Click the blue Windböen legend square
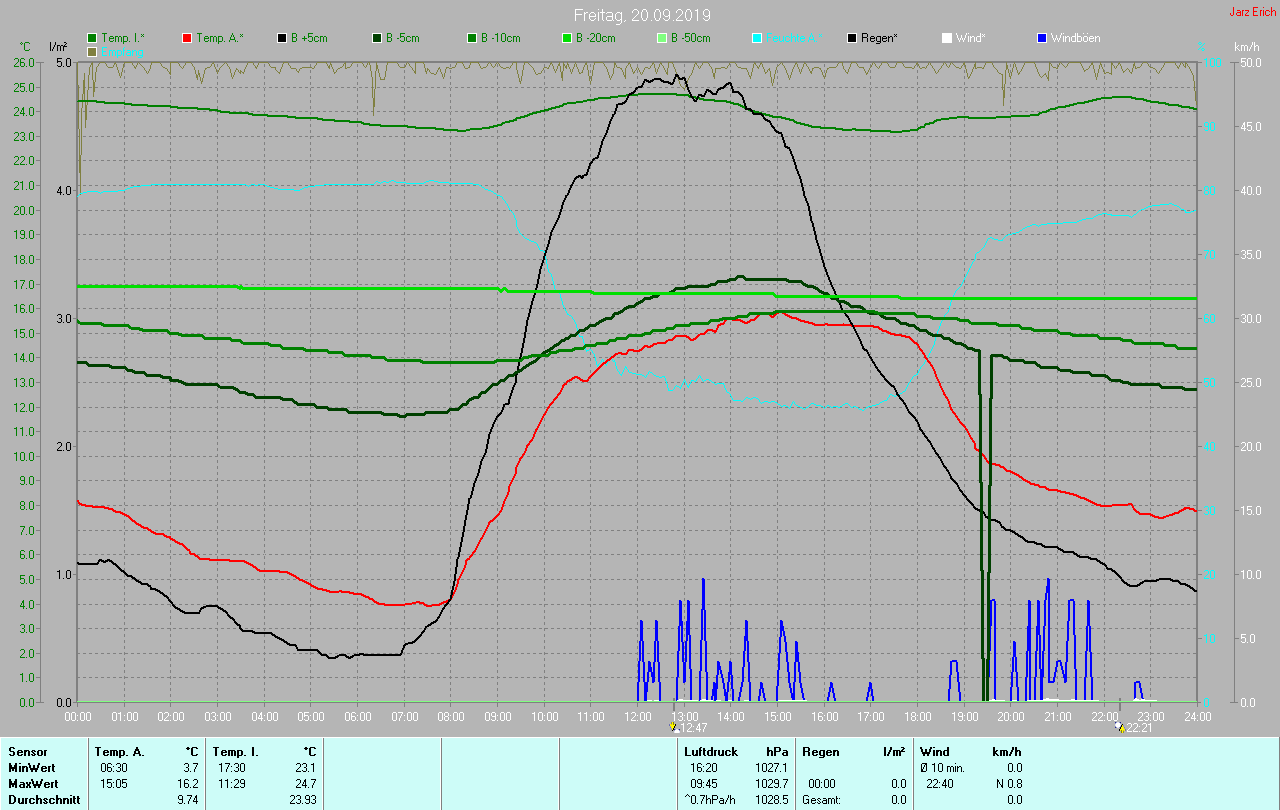The width and height of the screenshot is (1280, 810). pyautogui.click(x=1041, y=38)
